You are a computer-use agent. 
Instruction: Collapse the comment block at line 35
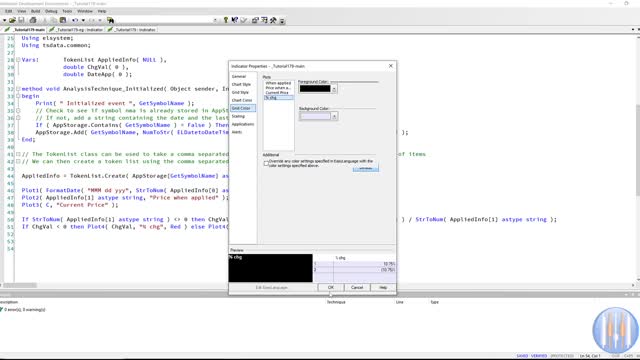tap(18, 111)
